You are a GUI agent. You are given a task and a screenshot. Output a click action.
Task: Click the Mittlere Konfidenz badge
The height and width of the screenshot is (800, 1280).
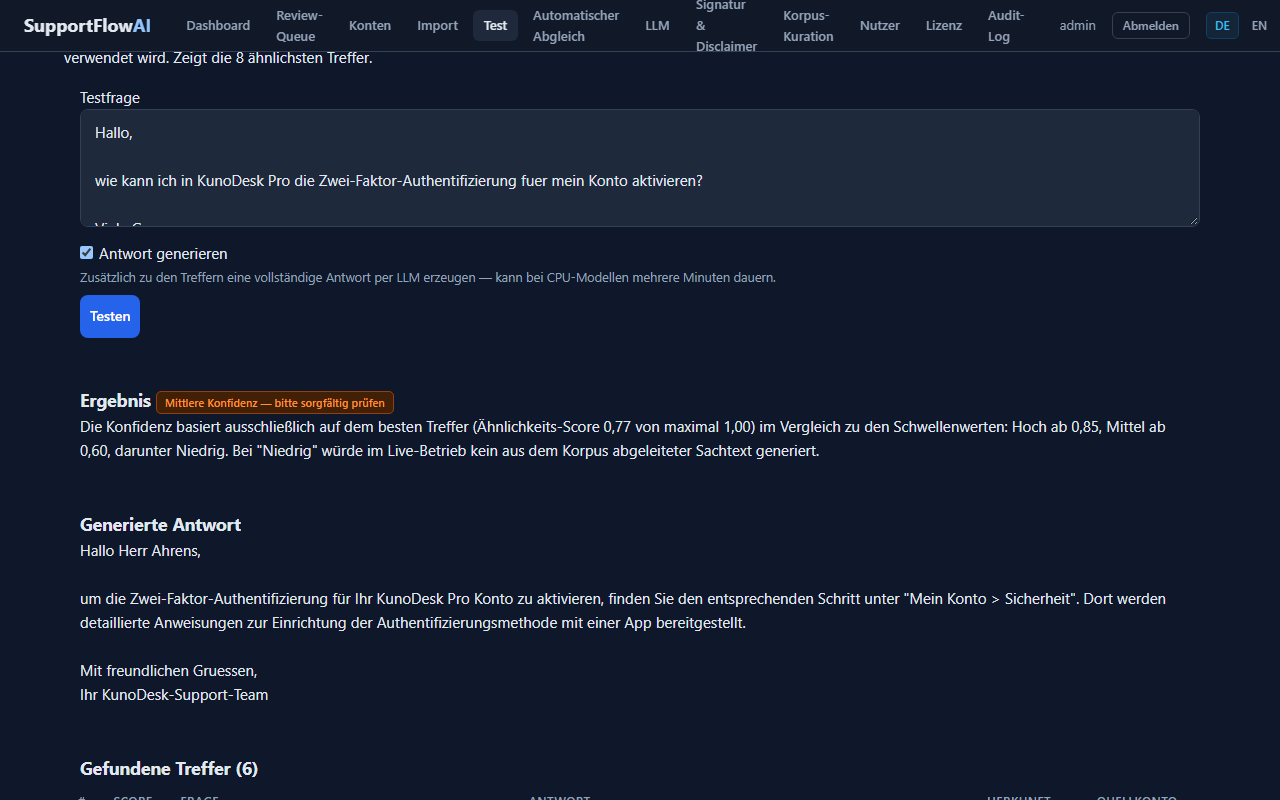(x=275, y=403)
